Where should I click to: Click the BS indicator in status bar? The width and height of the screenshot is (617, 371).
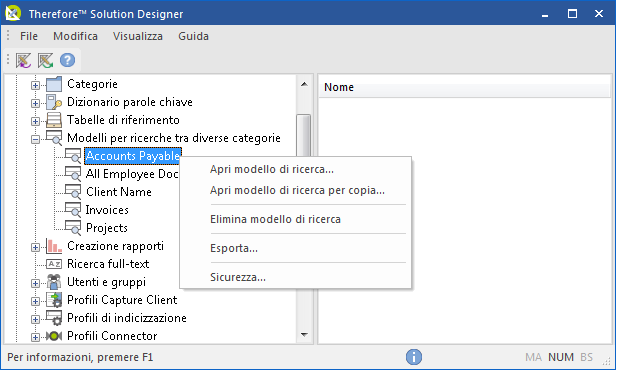click(586, 357)
